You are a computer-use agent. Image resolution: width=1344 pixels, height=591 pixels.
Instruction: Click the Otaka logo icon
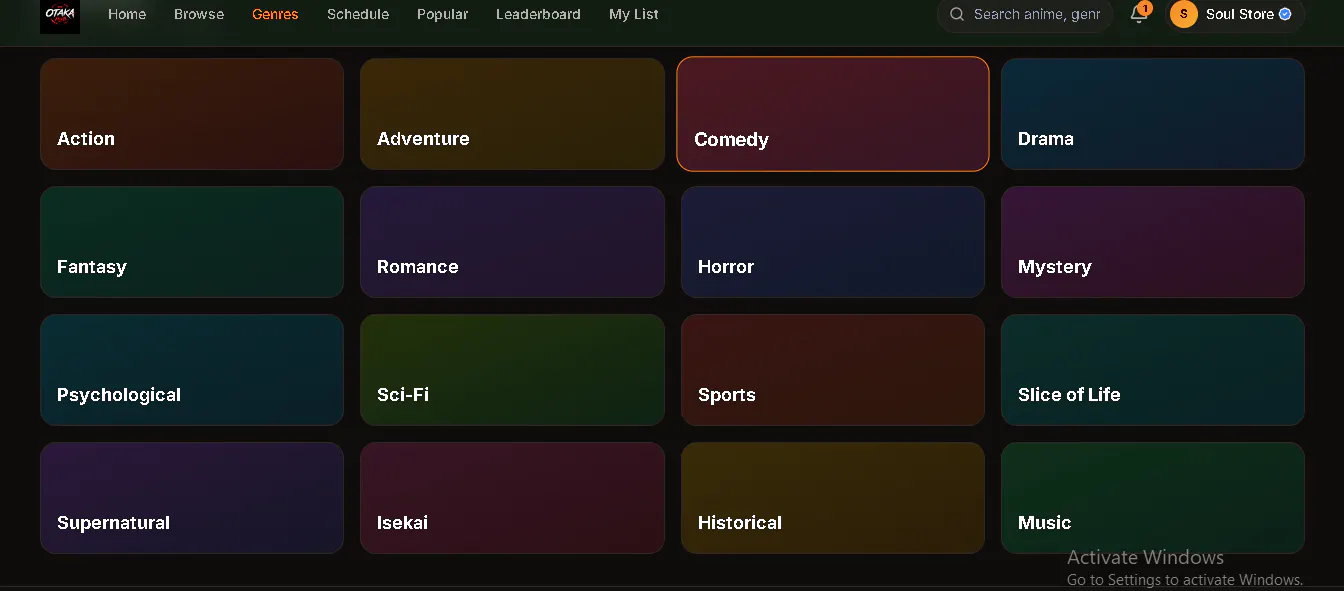point(60,15)
